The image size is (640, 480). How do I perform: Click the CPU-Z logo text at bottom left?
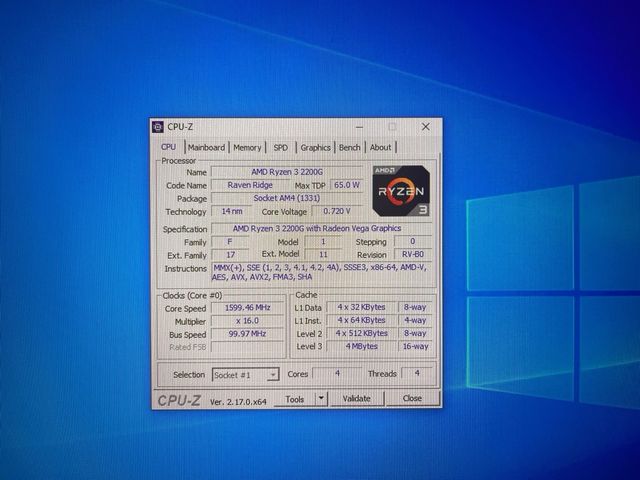179,400
